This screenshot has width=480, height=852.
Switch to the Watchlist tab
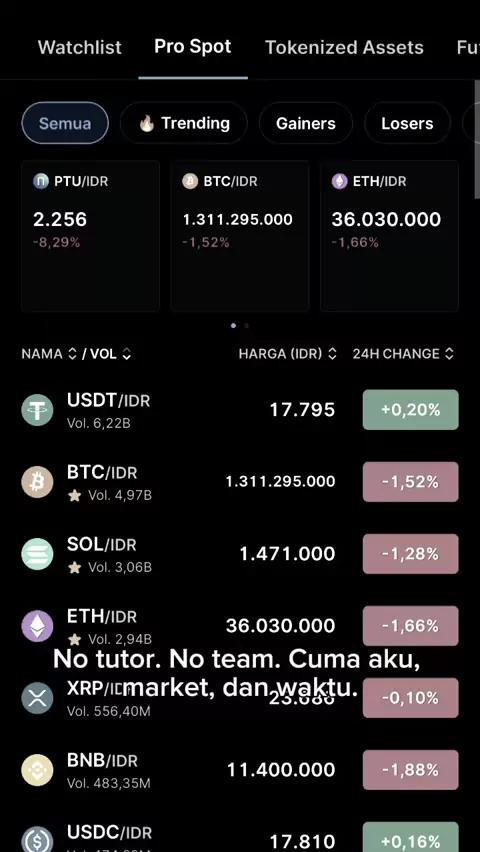80,47
